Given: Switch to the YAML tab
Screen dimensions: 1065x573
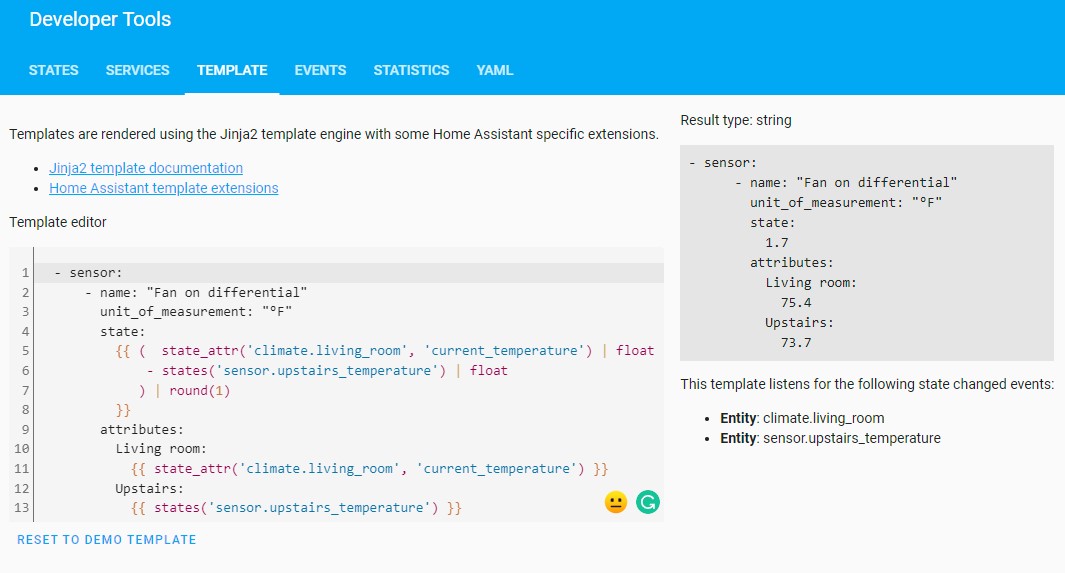Looking at the screenshot, I should (x=495, y=70).
